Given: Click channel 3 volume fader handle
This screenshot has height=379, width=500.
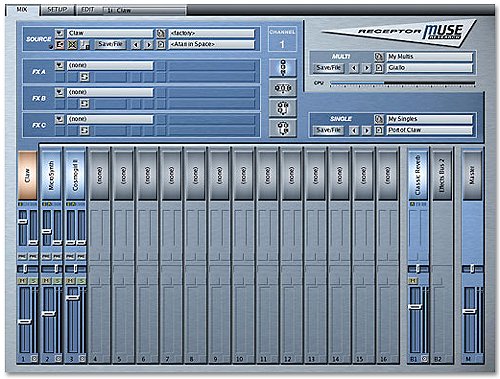Looking at the screenshot, I should click(x=73, y=297).
